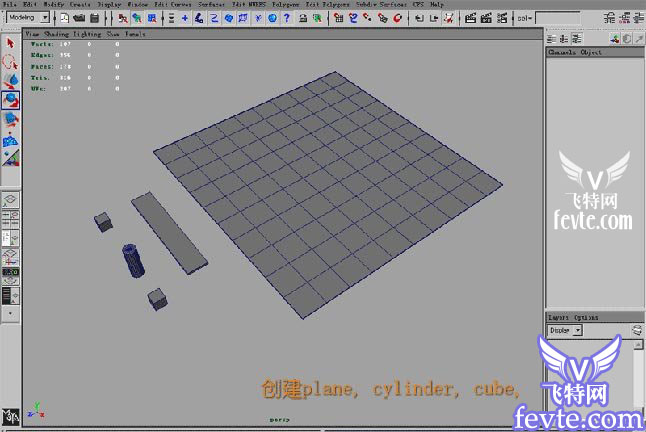646x432 pixels.
Task: Open the panel layout arrow below quick layouts
Action: point(10,313)
